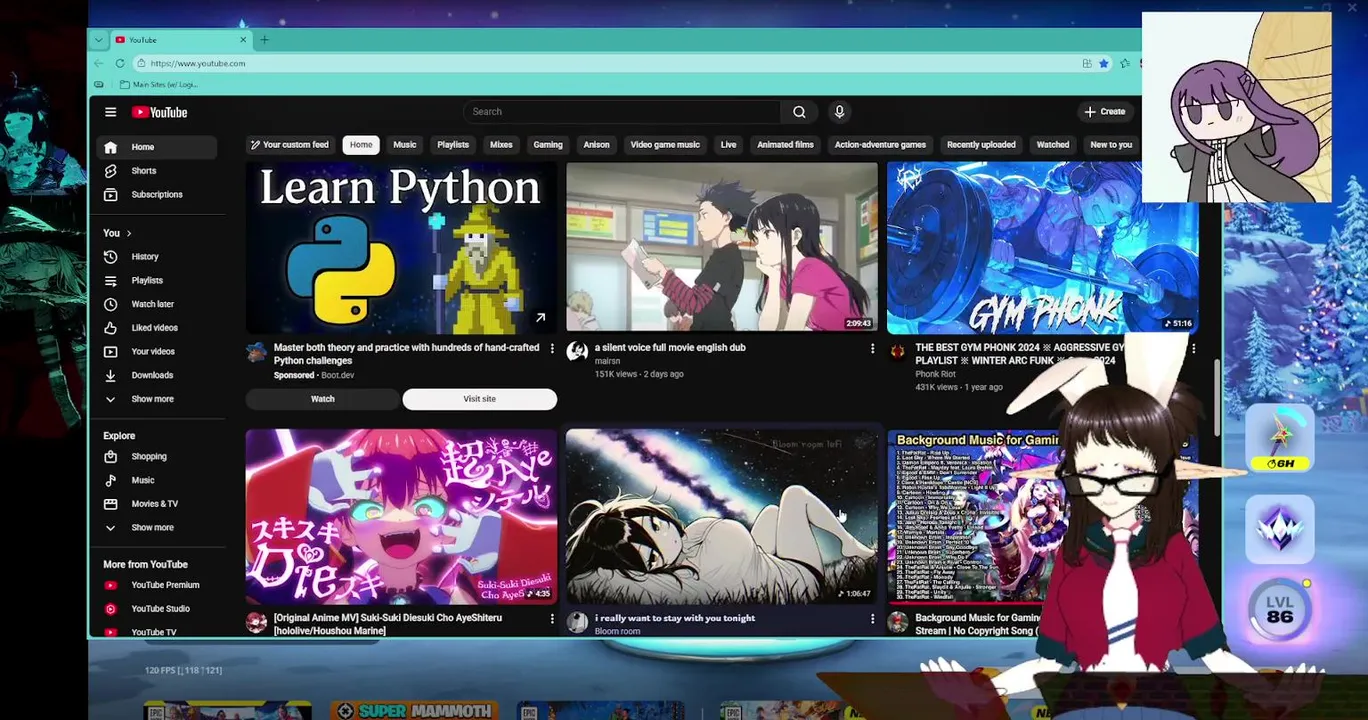Select the Recently uploaded chip
The image size is (1368, 720).
(981, 145)
